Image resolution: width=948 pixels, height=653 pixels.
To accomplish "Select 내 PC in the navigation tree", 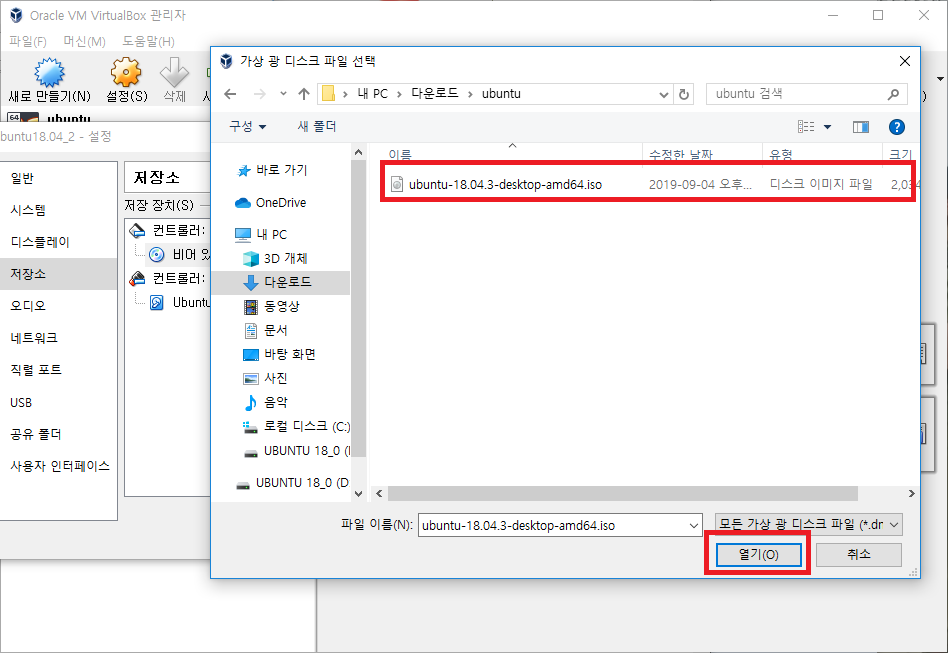I will pyautogui.click(x=261, y=235).
